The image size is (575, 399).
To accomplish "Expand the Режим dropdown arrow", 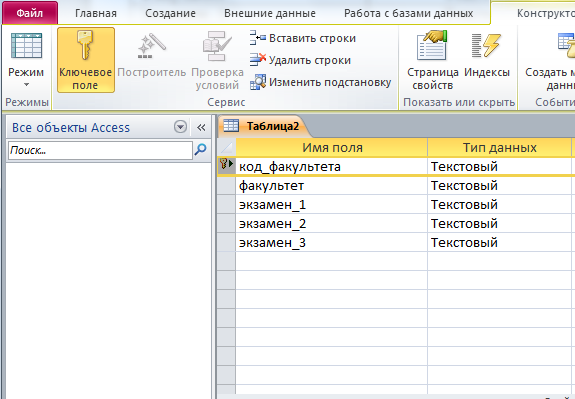I will click(26, 85).
